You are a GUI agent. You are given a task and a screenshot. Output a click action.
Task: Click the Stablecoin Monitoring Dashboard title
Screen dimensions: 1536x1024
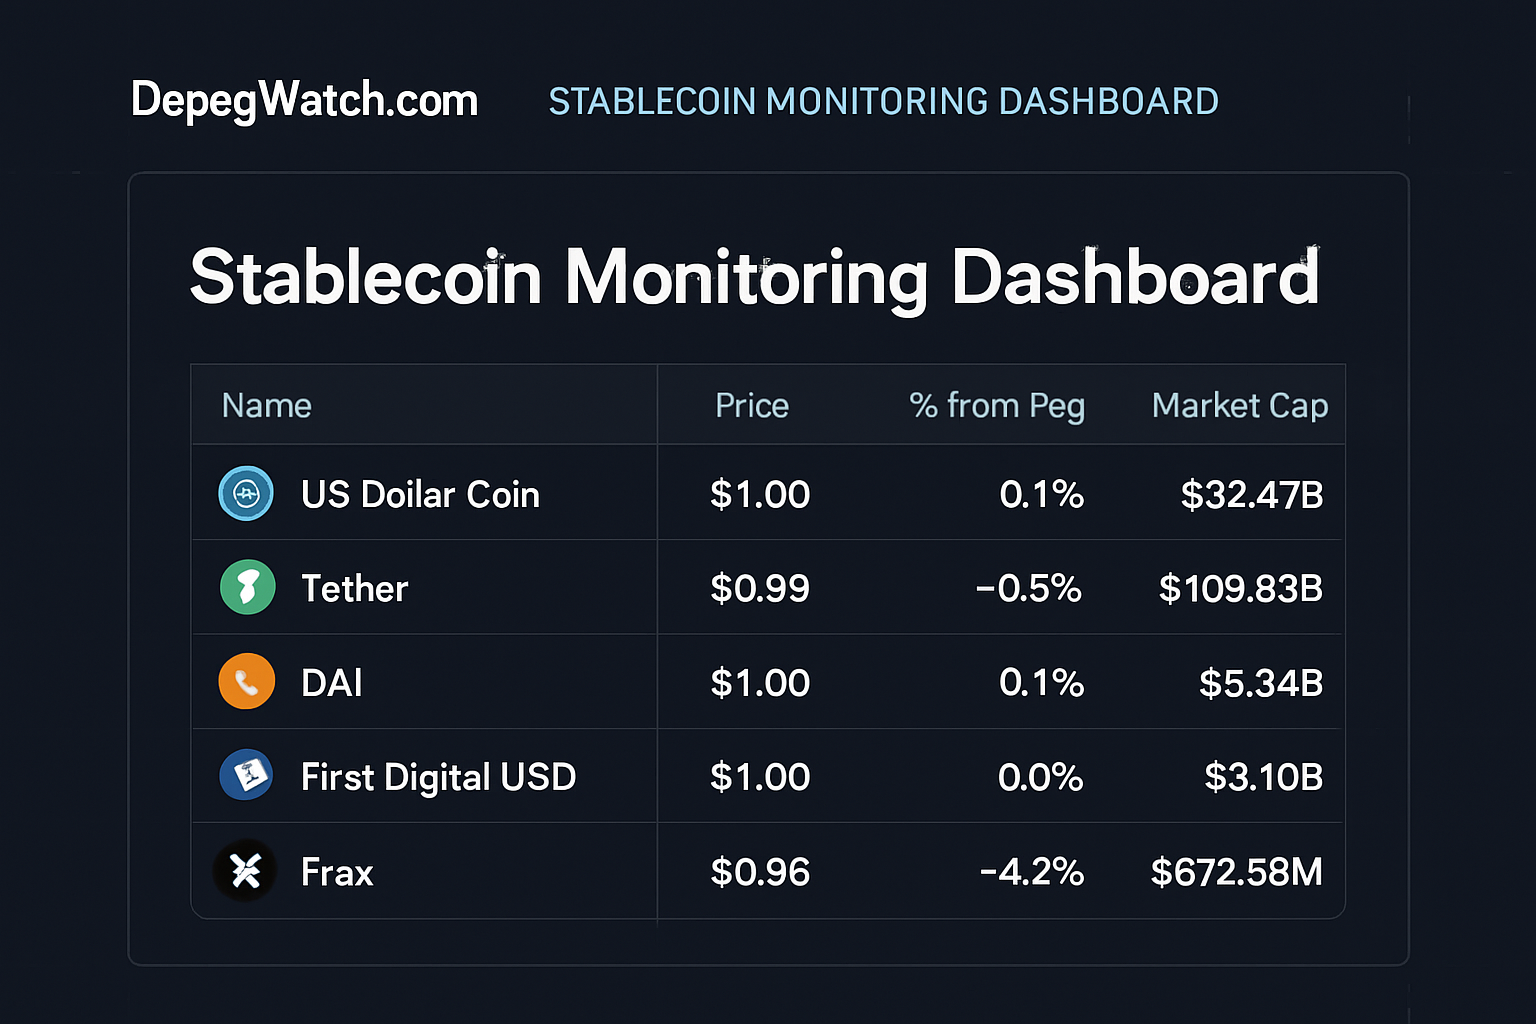pyautogui.click(x=754, y=277)
